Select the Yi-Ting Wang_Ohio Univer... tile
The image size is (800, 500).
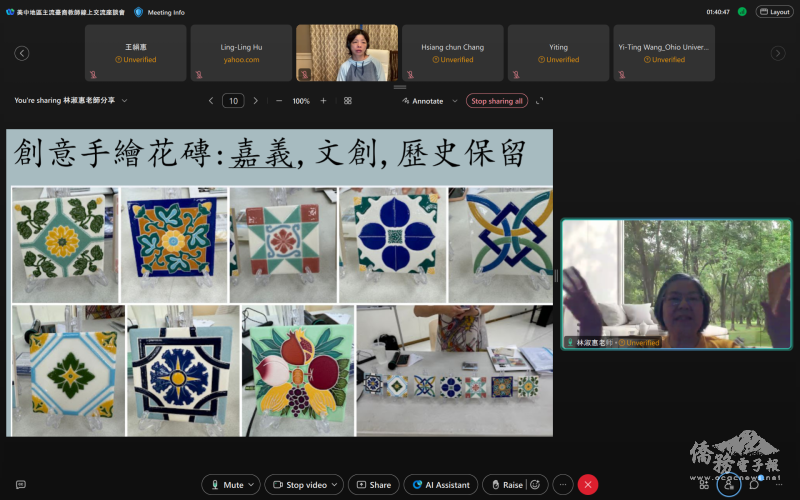click(664, 53)
